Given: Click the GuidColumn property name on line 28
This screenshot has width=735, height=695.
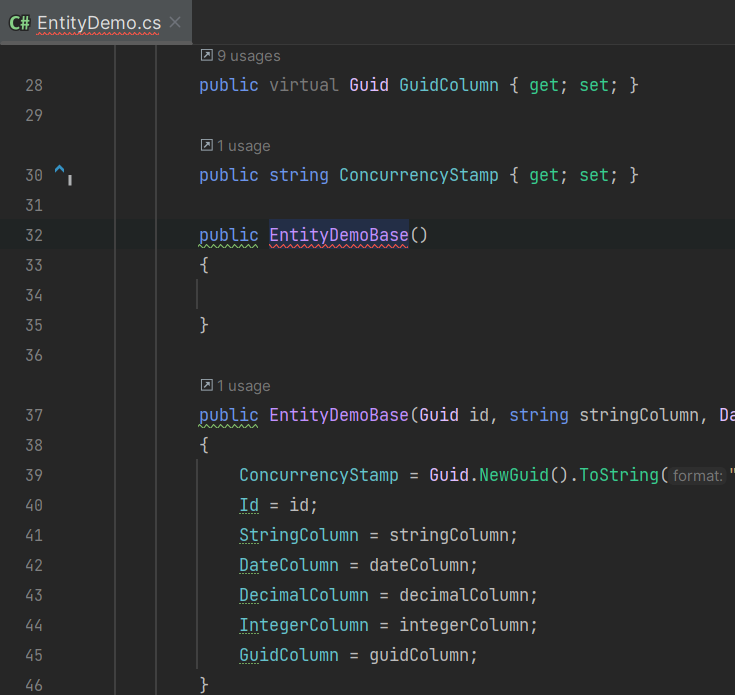Looking at the screenshot, I should click(x=448, y=85).
